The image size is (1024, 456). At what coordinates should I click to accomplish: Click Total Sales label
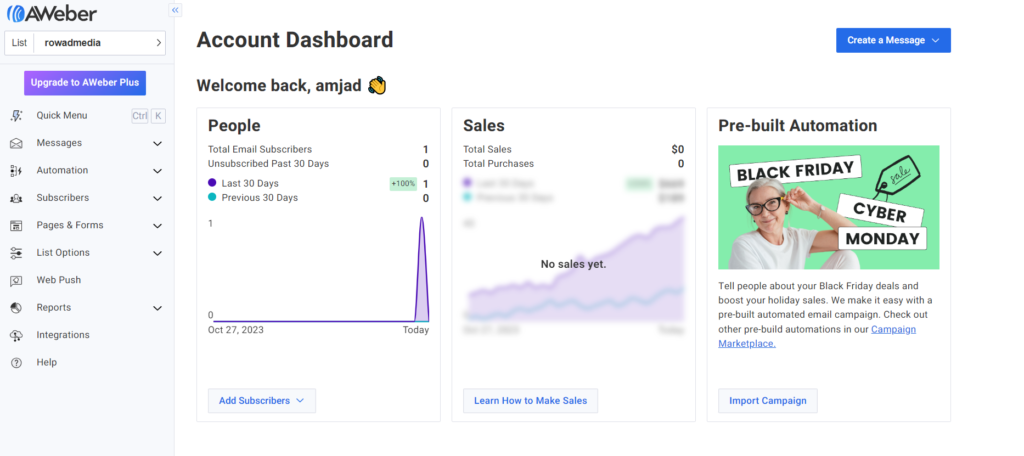click(x=487, y=149)
